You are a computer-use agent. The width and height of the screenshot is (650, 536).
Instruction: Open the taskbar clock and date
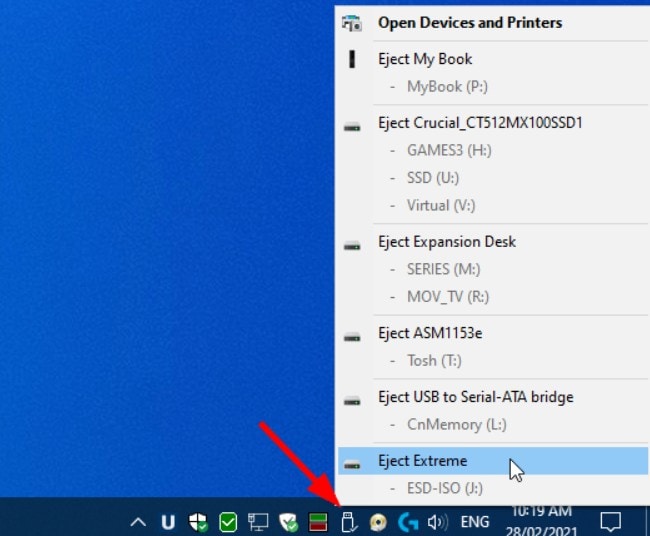click(541, 521)
